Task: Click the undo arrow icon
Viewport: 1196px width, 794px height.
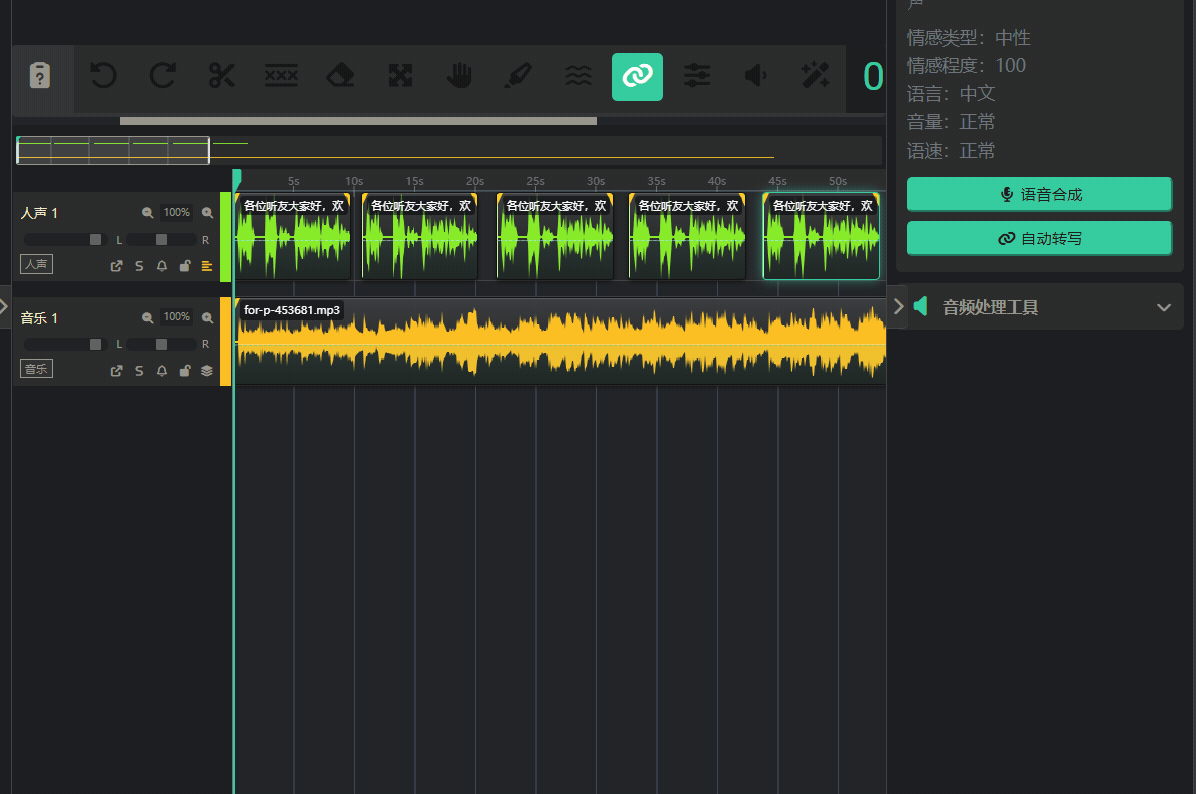Action: coord(103,76)
